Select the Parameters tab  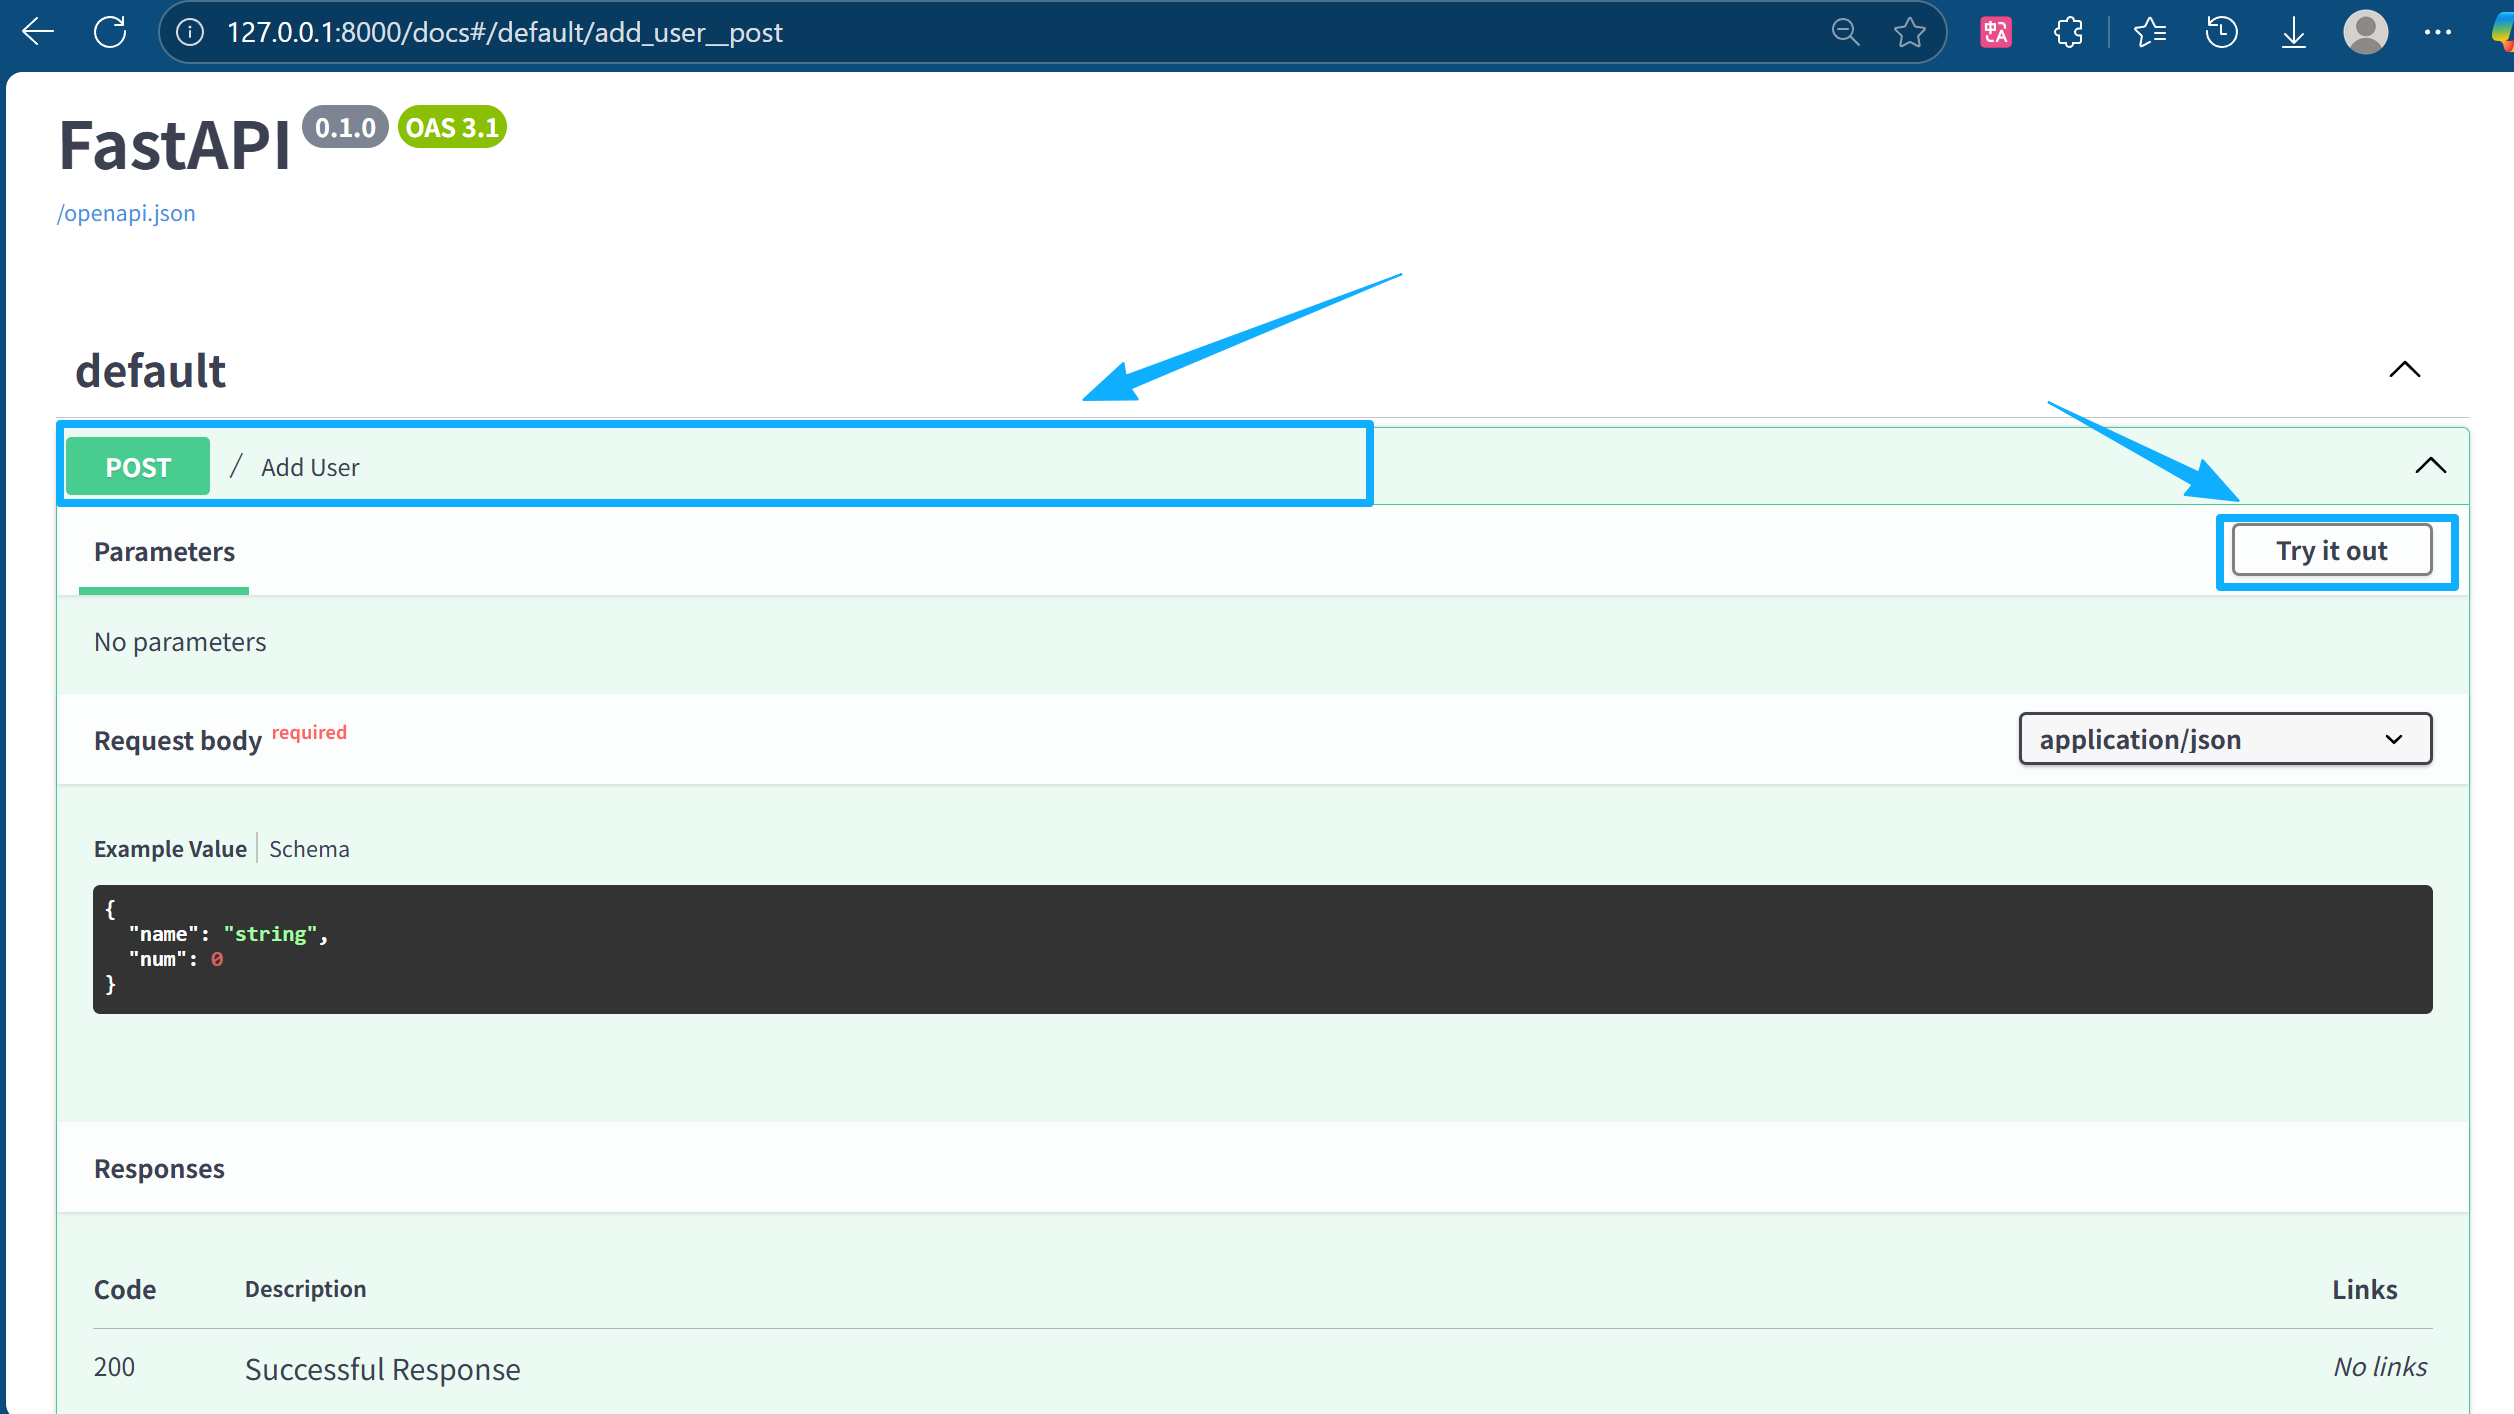pyautogui.click(x=163, y=551)
